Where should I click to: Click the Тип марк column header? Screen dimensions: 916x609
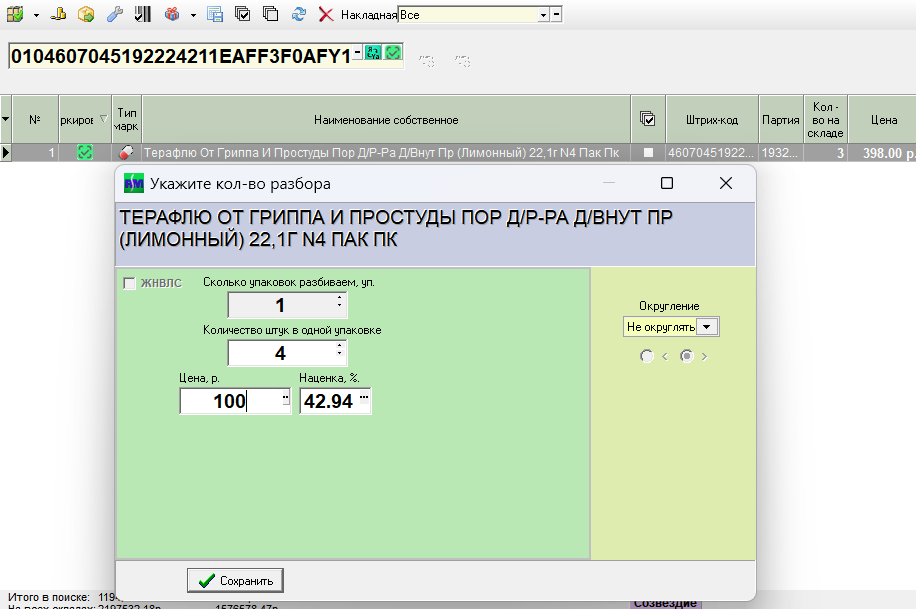pyautogui.click(x=127, y=119)
